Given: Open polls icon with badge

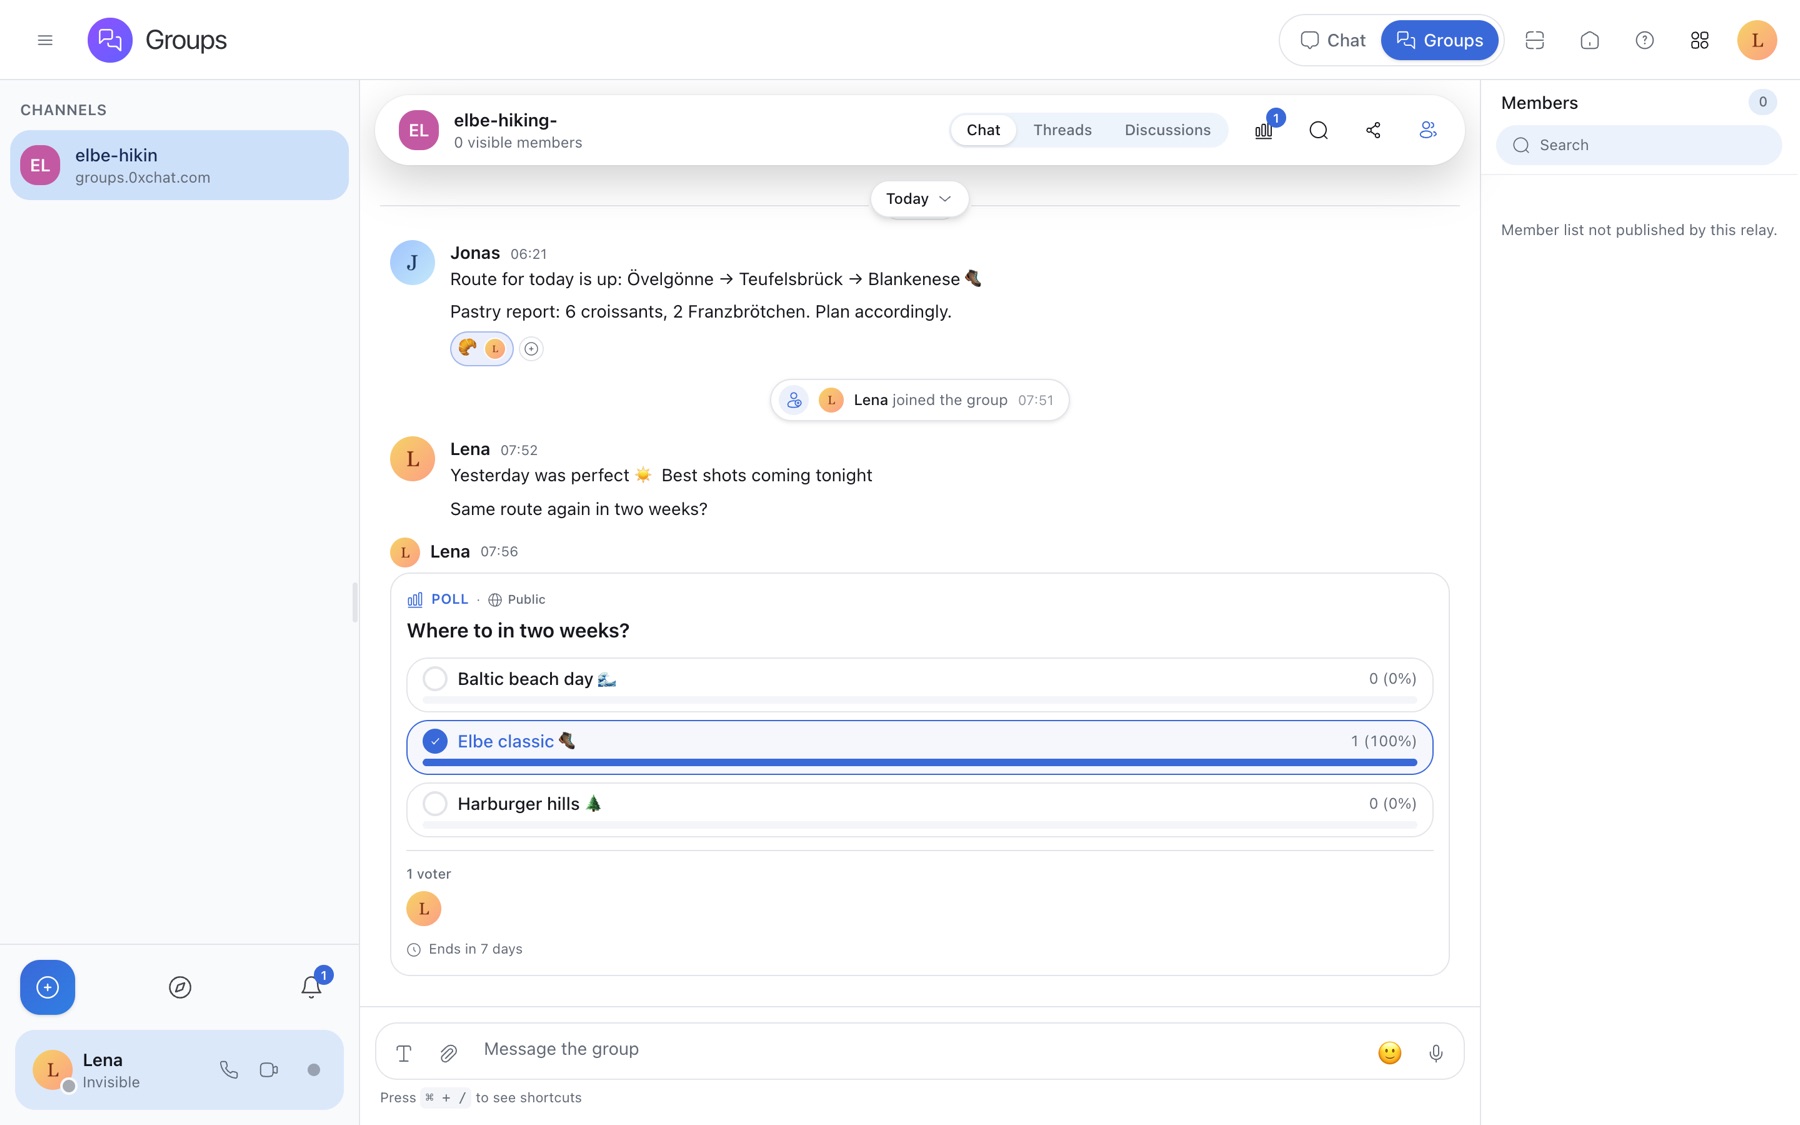Looking at the screenshot, I should 1264,130.
